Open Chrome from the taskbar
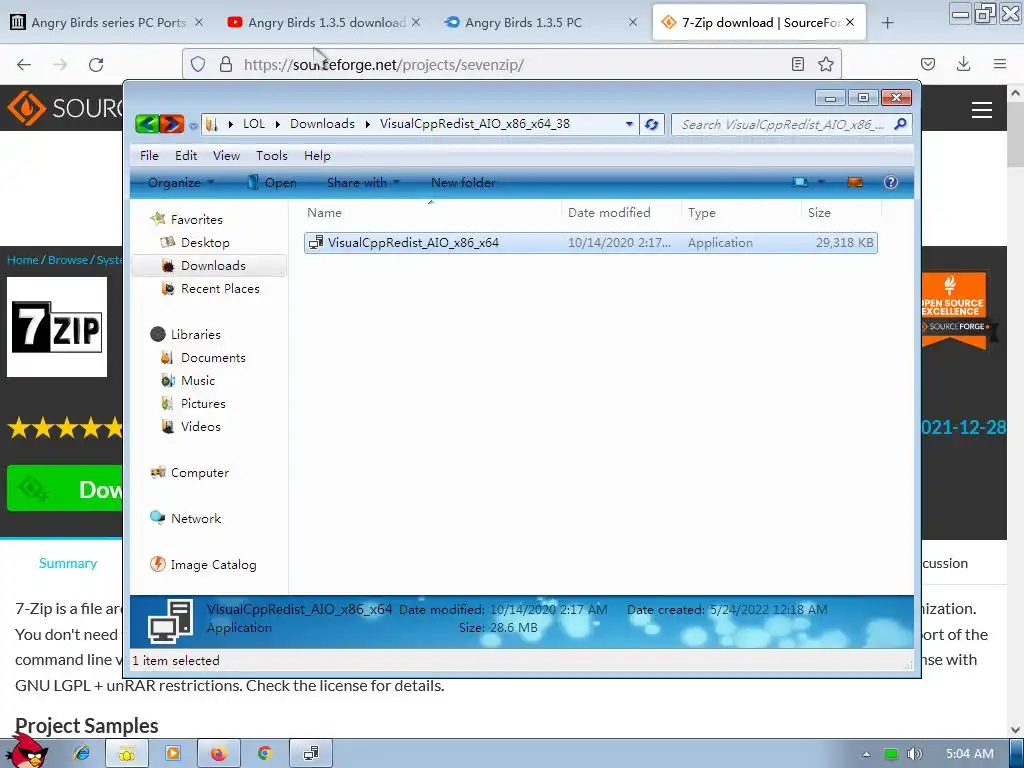1024x768 pixels. click(264, 754)
